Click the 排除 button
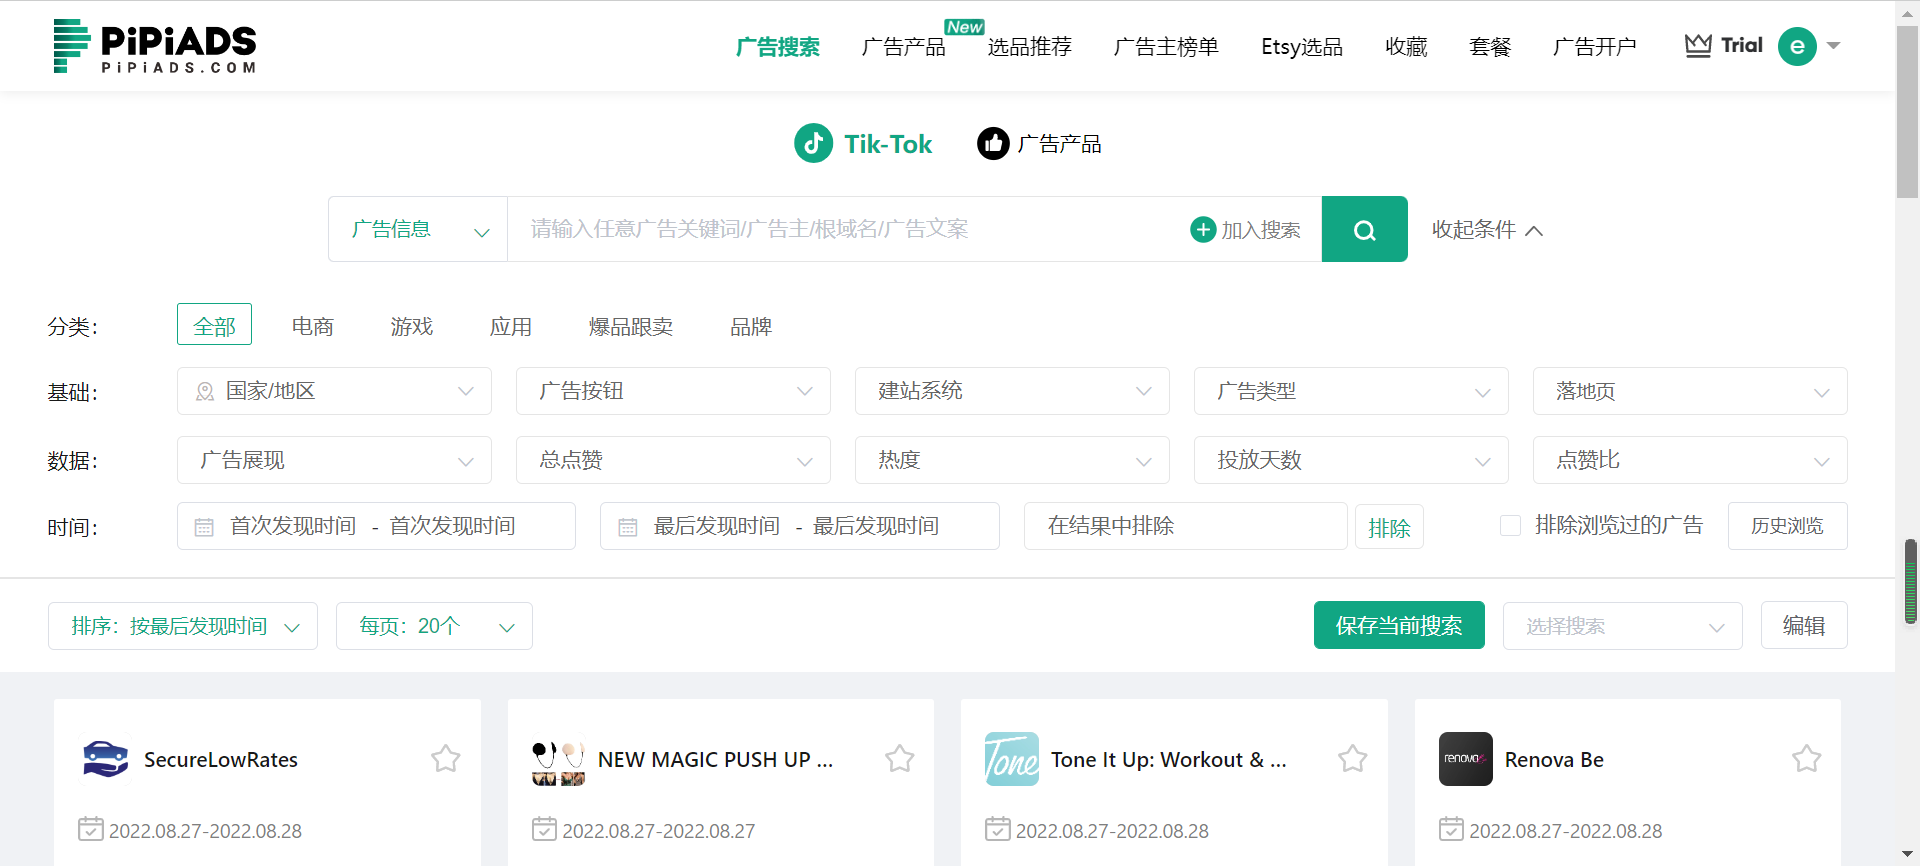The height and width of the screenshot is (866, 1920). coord(1389,527)
